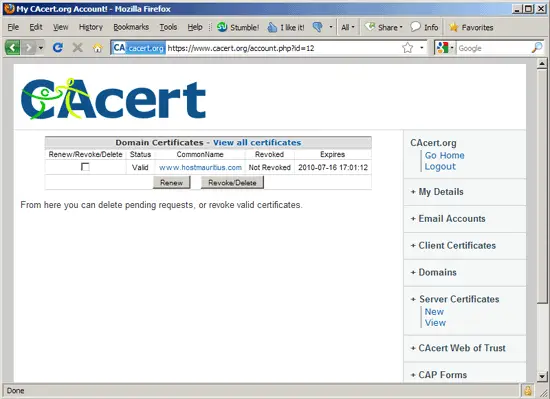Click the Stop loading X icon

[x=78, y=47]
